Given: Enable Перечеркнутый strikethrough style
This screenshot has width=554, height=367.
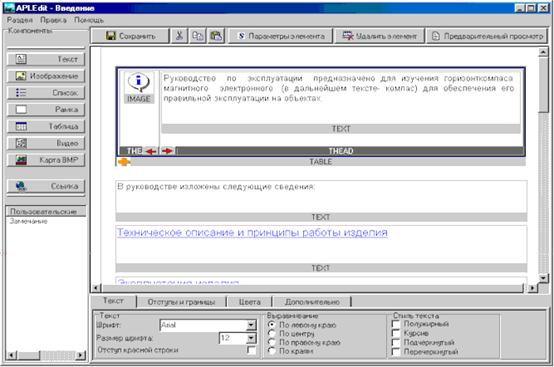Looking at the screenshot, I should [x=396, y=352].
